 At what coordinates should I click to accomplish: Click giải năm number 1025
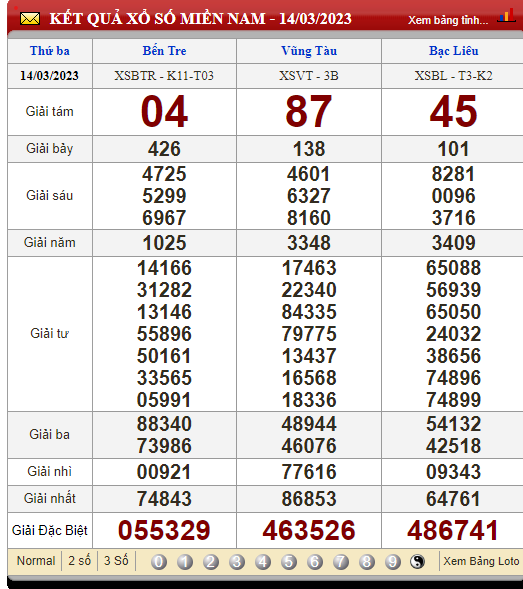point(164,243)
